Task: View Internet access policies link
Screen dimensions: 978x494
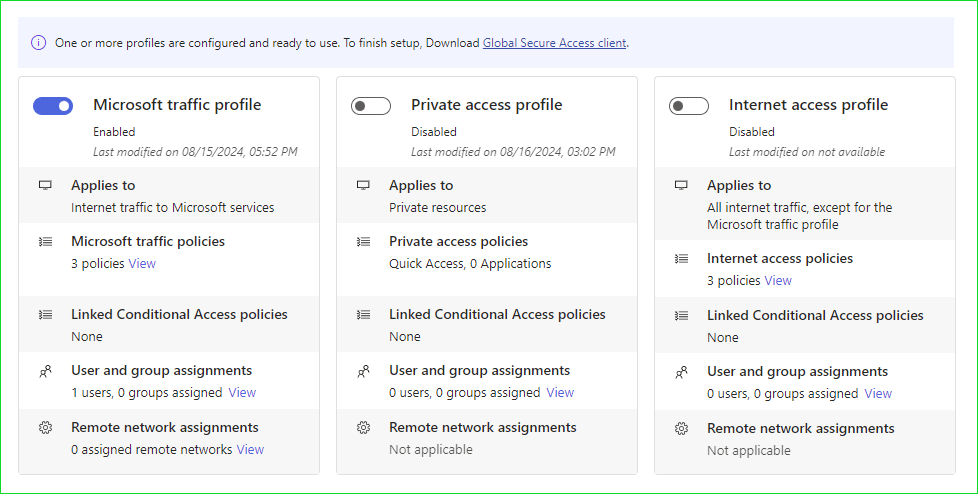Action: point(778,281)
